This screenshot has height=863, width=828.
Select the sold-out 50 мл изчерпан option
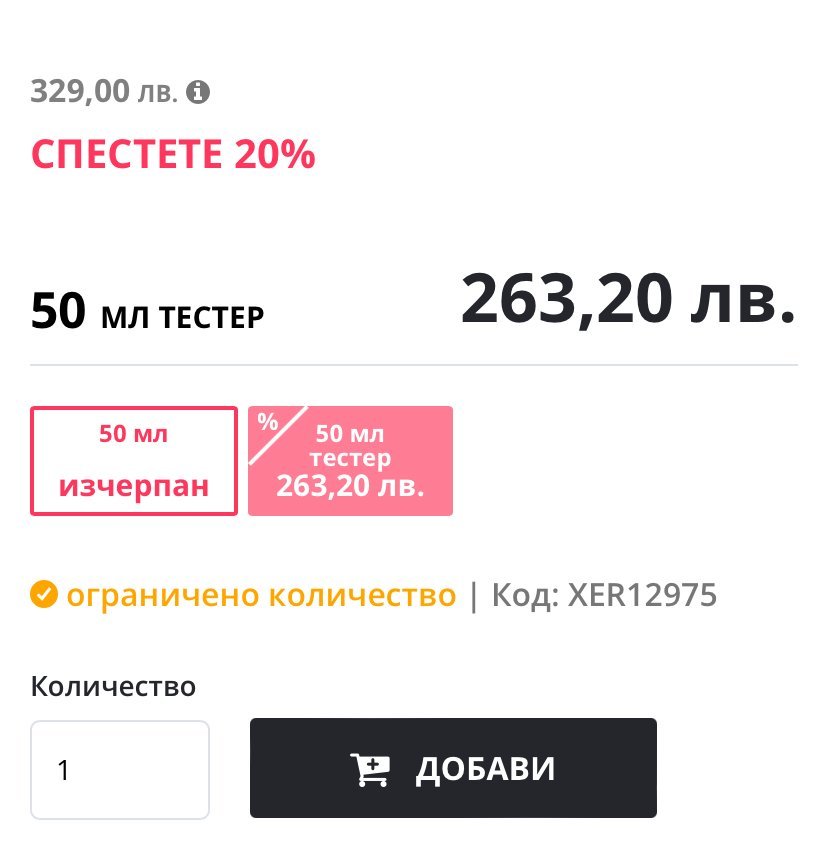[134, 460]
